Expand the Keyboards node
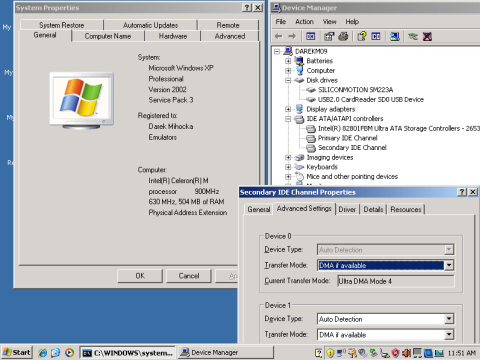 [x=288, y=167]
